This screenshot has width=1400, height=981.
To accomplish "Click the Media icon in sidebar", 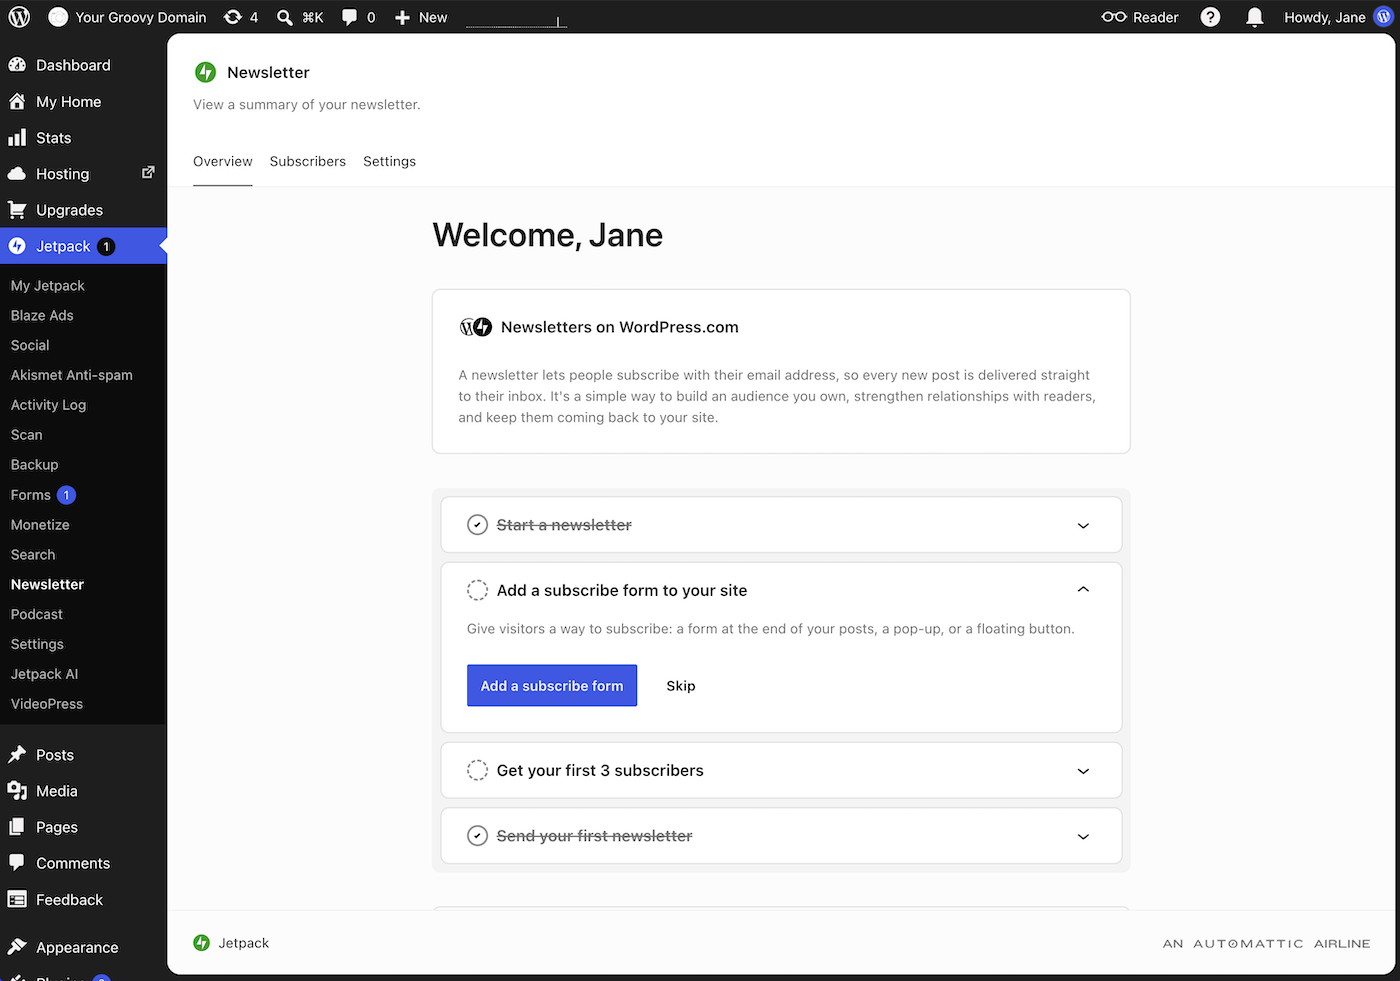I will [17, 790].
